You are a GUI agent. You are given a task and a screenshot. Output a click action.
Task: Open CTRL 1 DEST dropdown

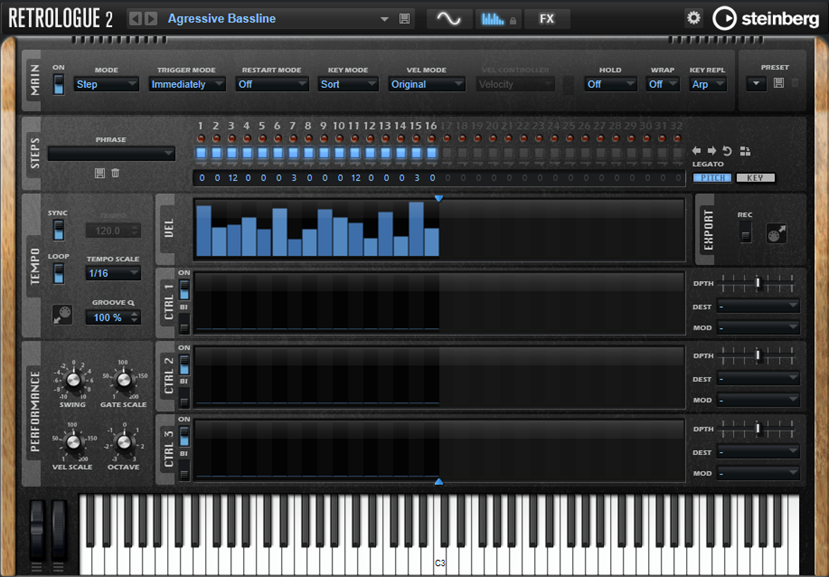coord(758,306)
